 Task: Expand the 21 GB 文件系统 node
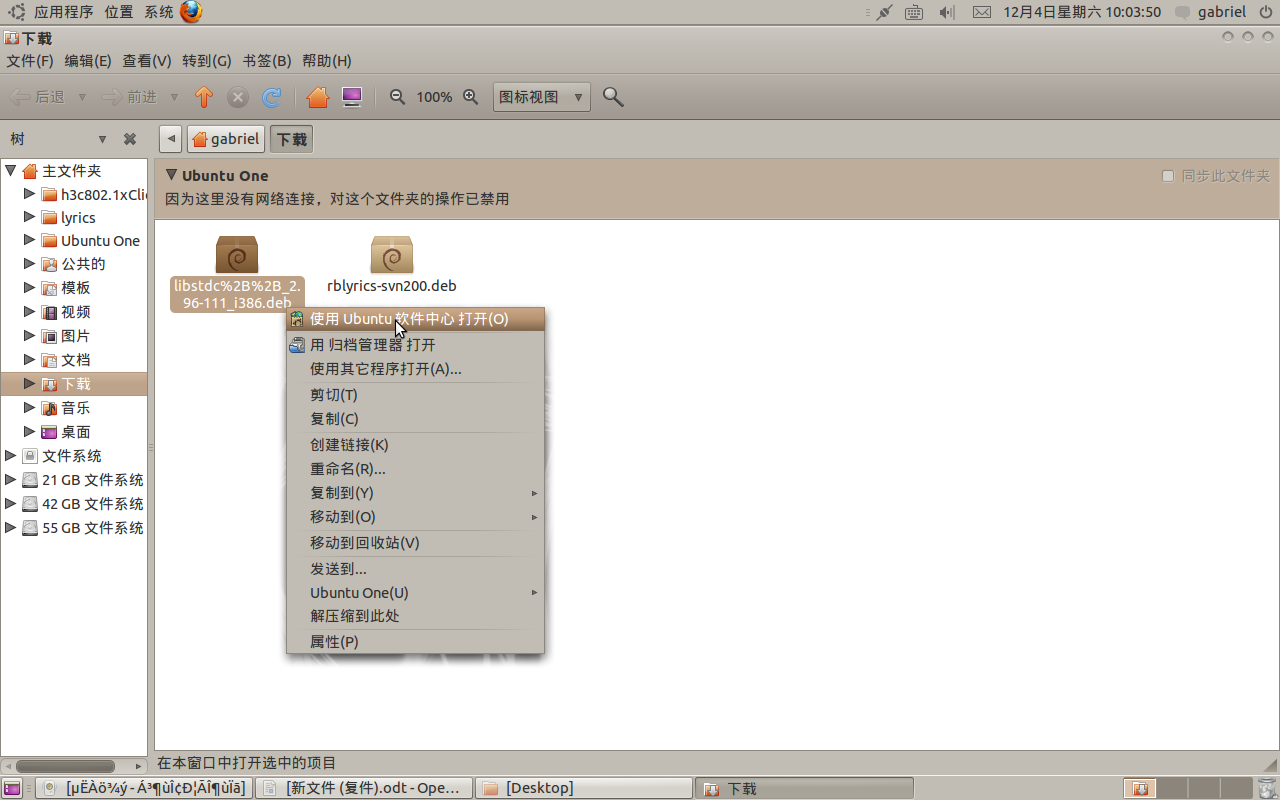tap(11, 479)
